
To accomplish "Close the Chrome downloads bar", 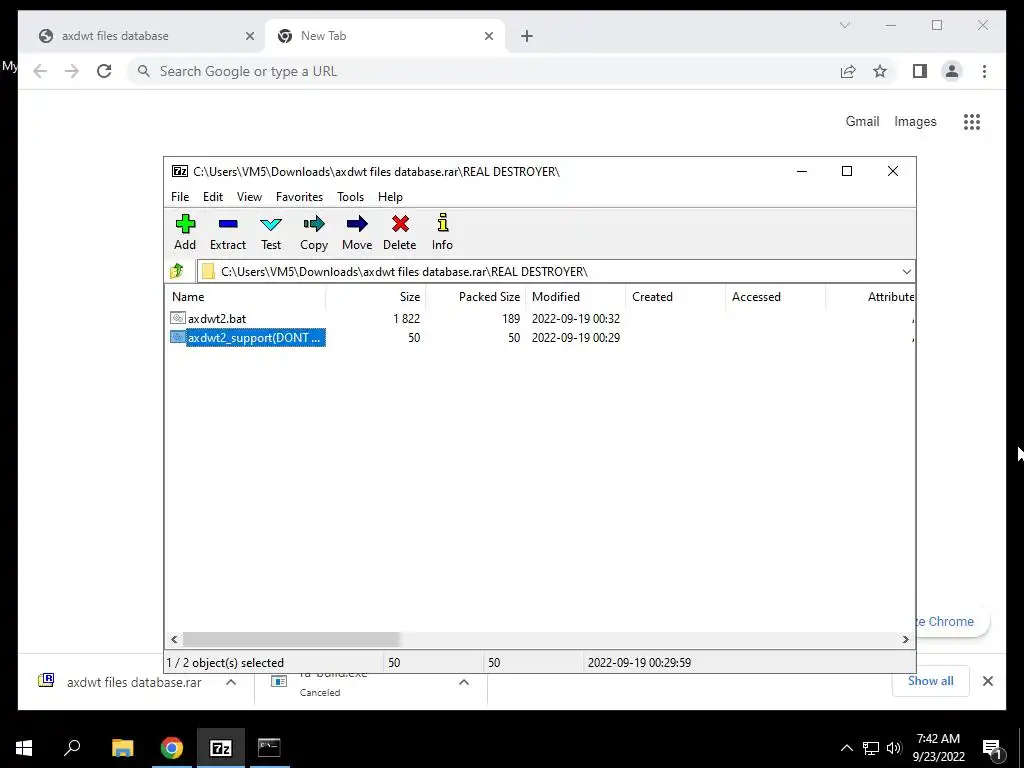I will pos(987,681).
